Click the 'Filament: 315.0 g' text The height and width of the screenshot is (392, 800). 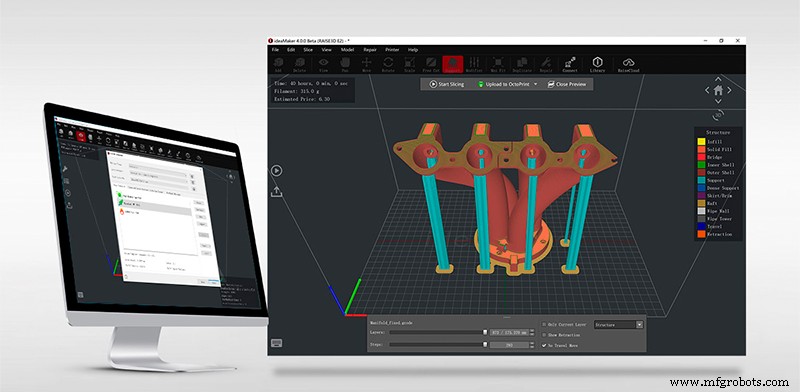[297, 91]
